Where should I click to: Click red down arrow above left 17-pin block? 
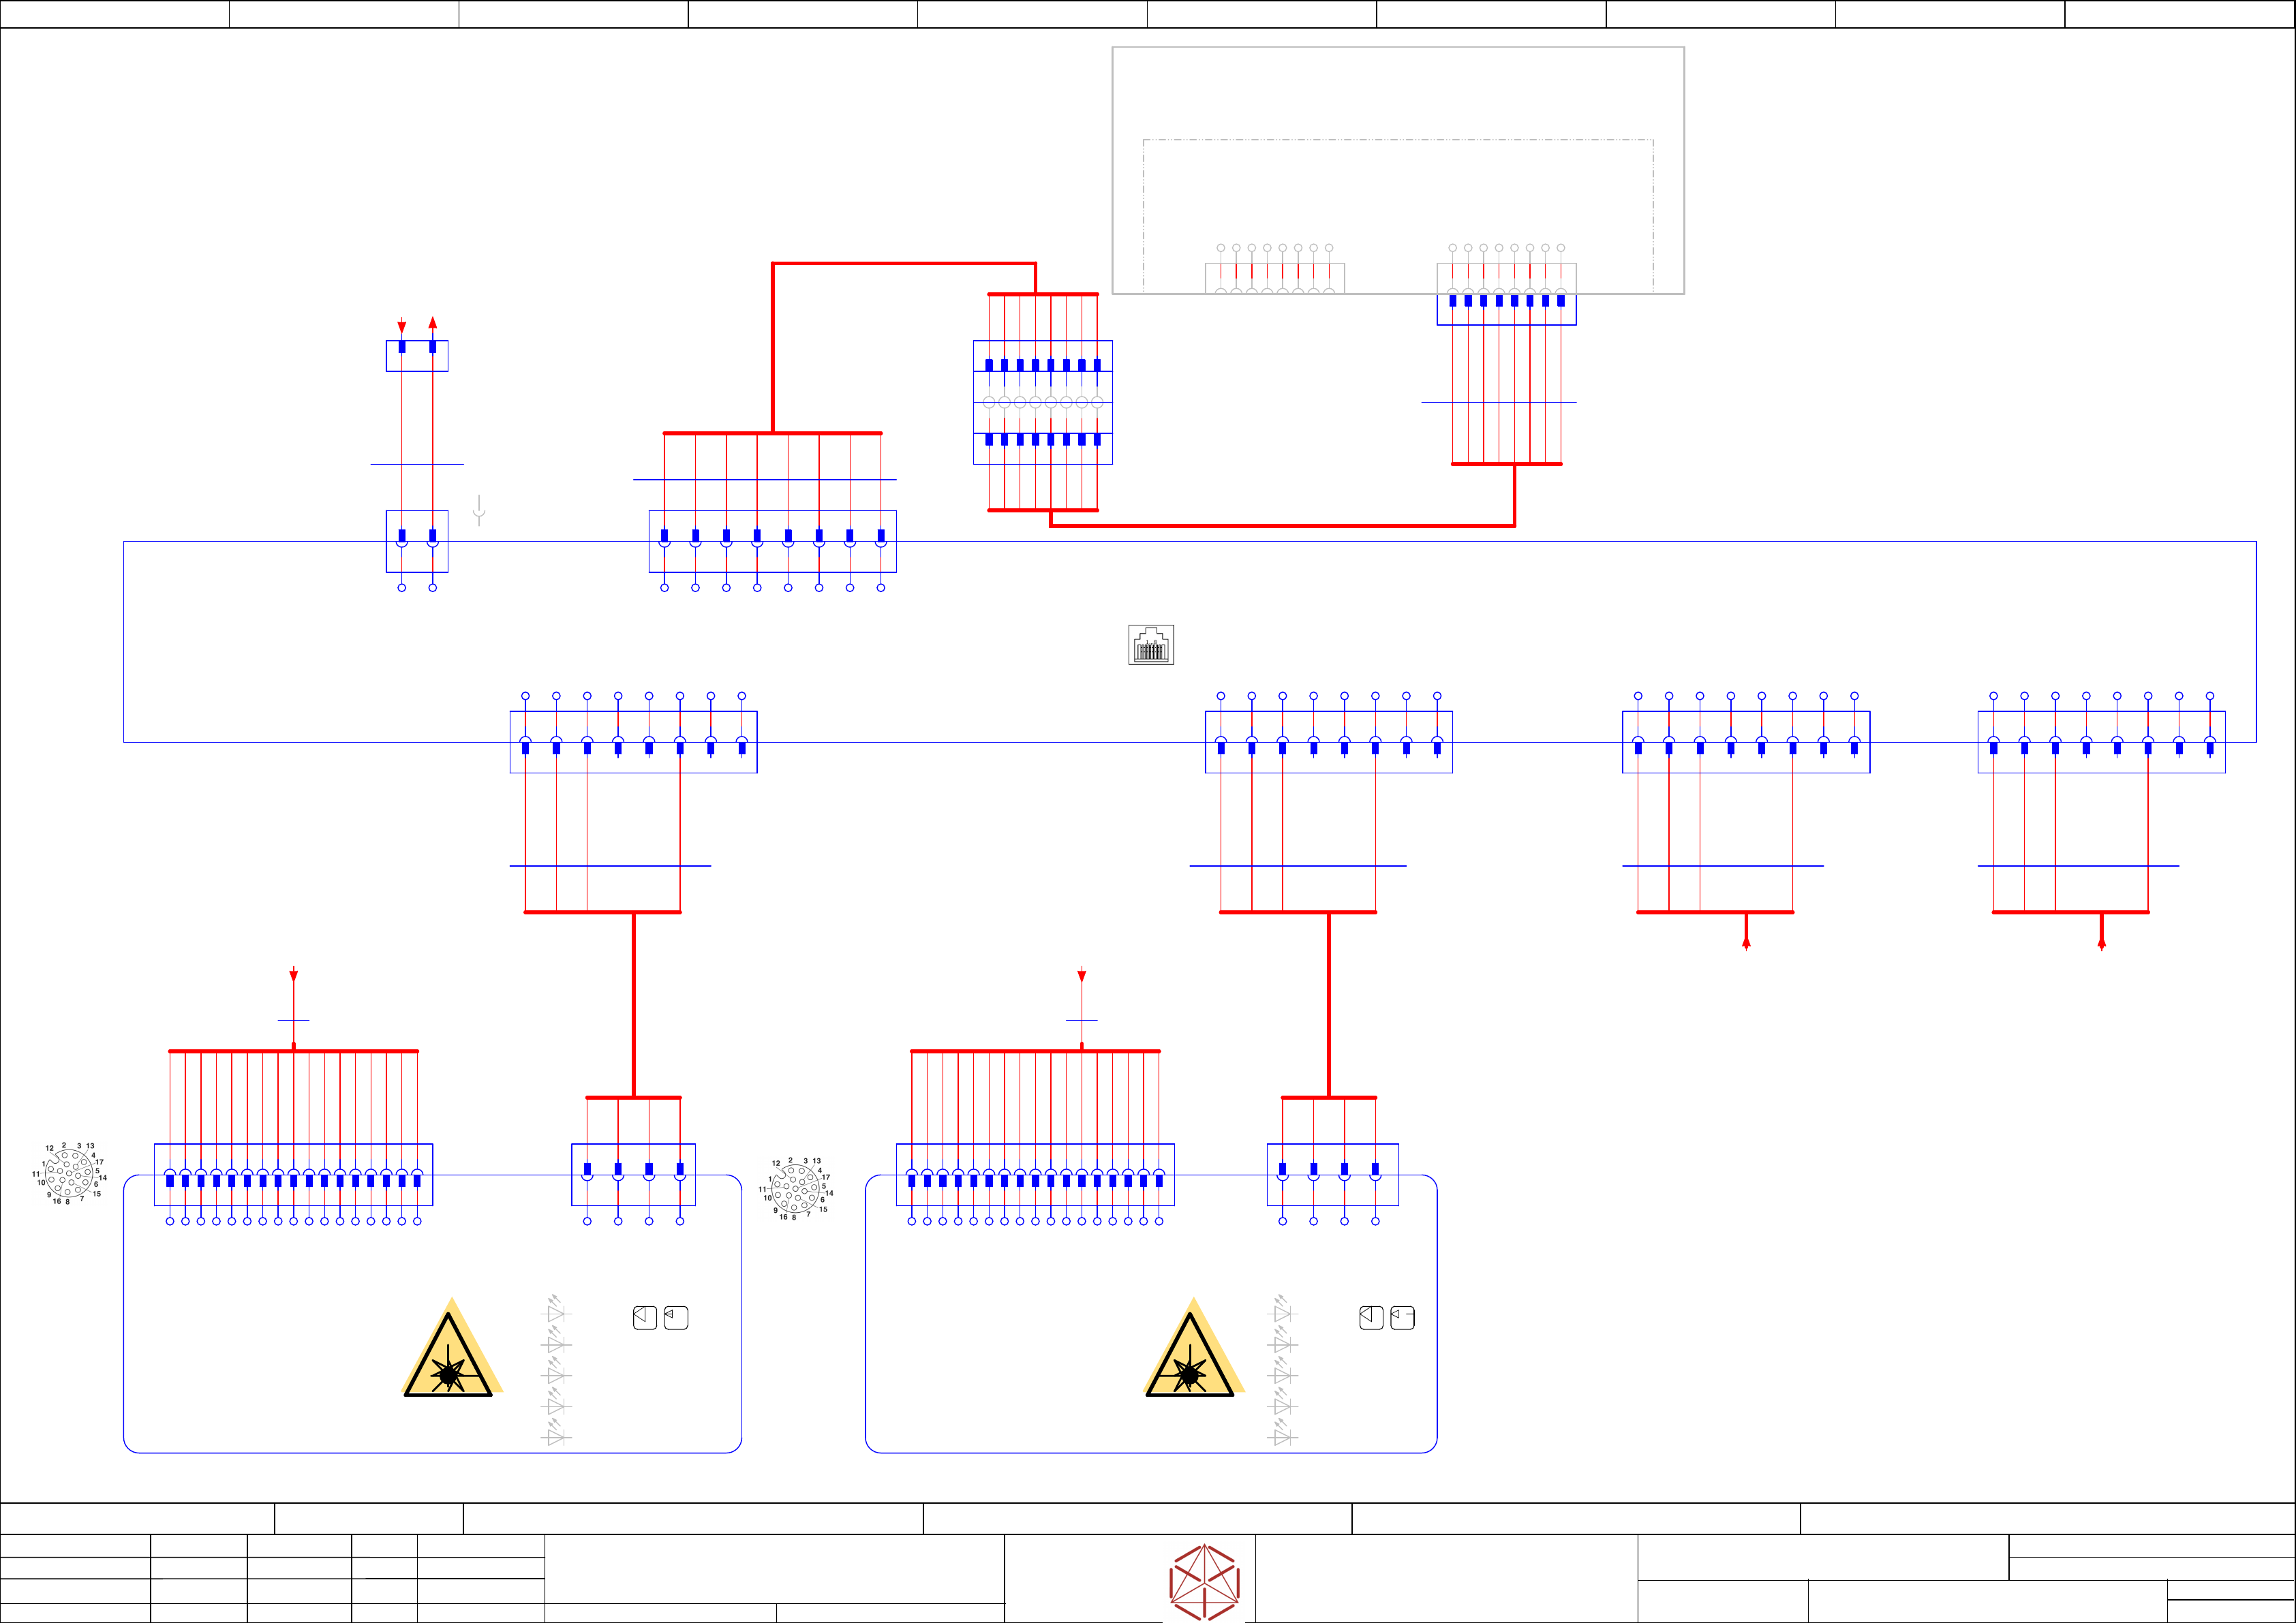293,975
